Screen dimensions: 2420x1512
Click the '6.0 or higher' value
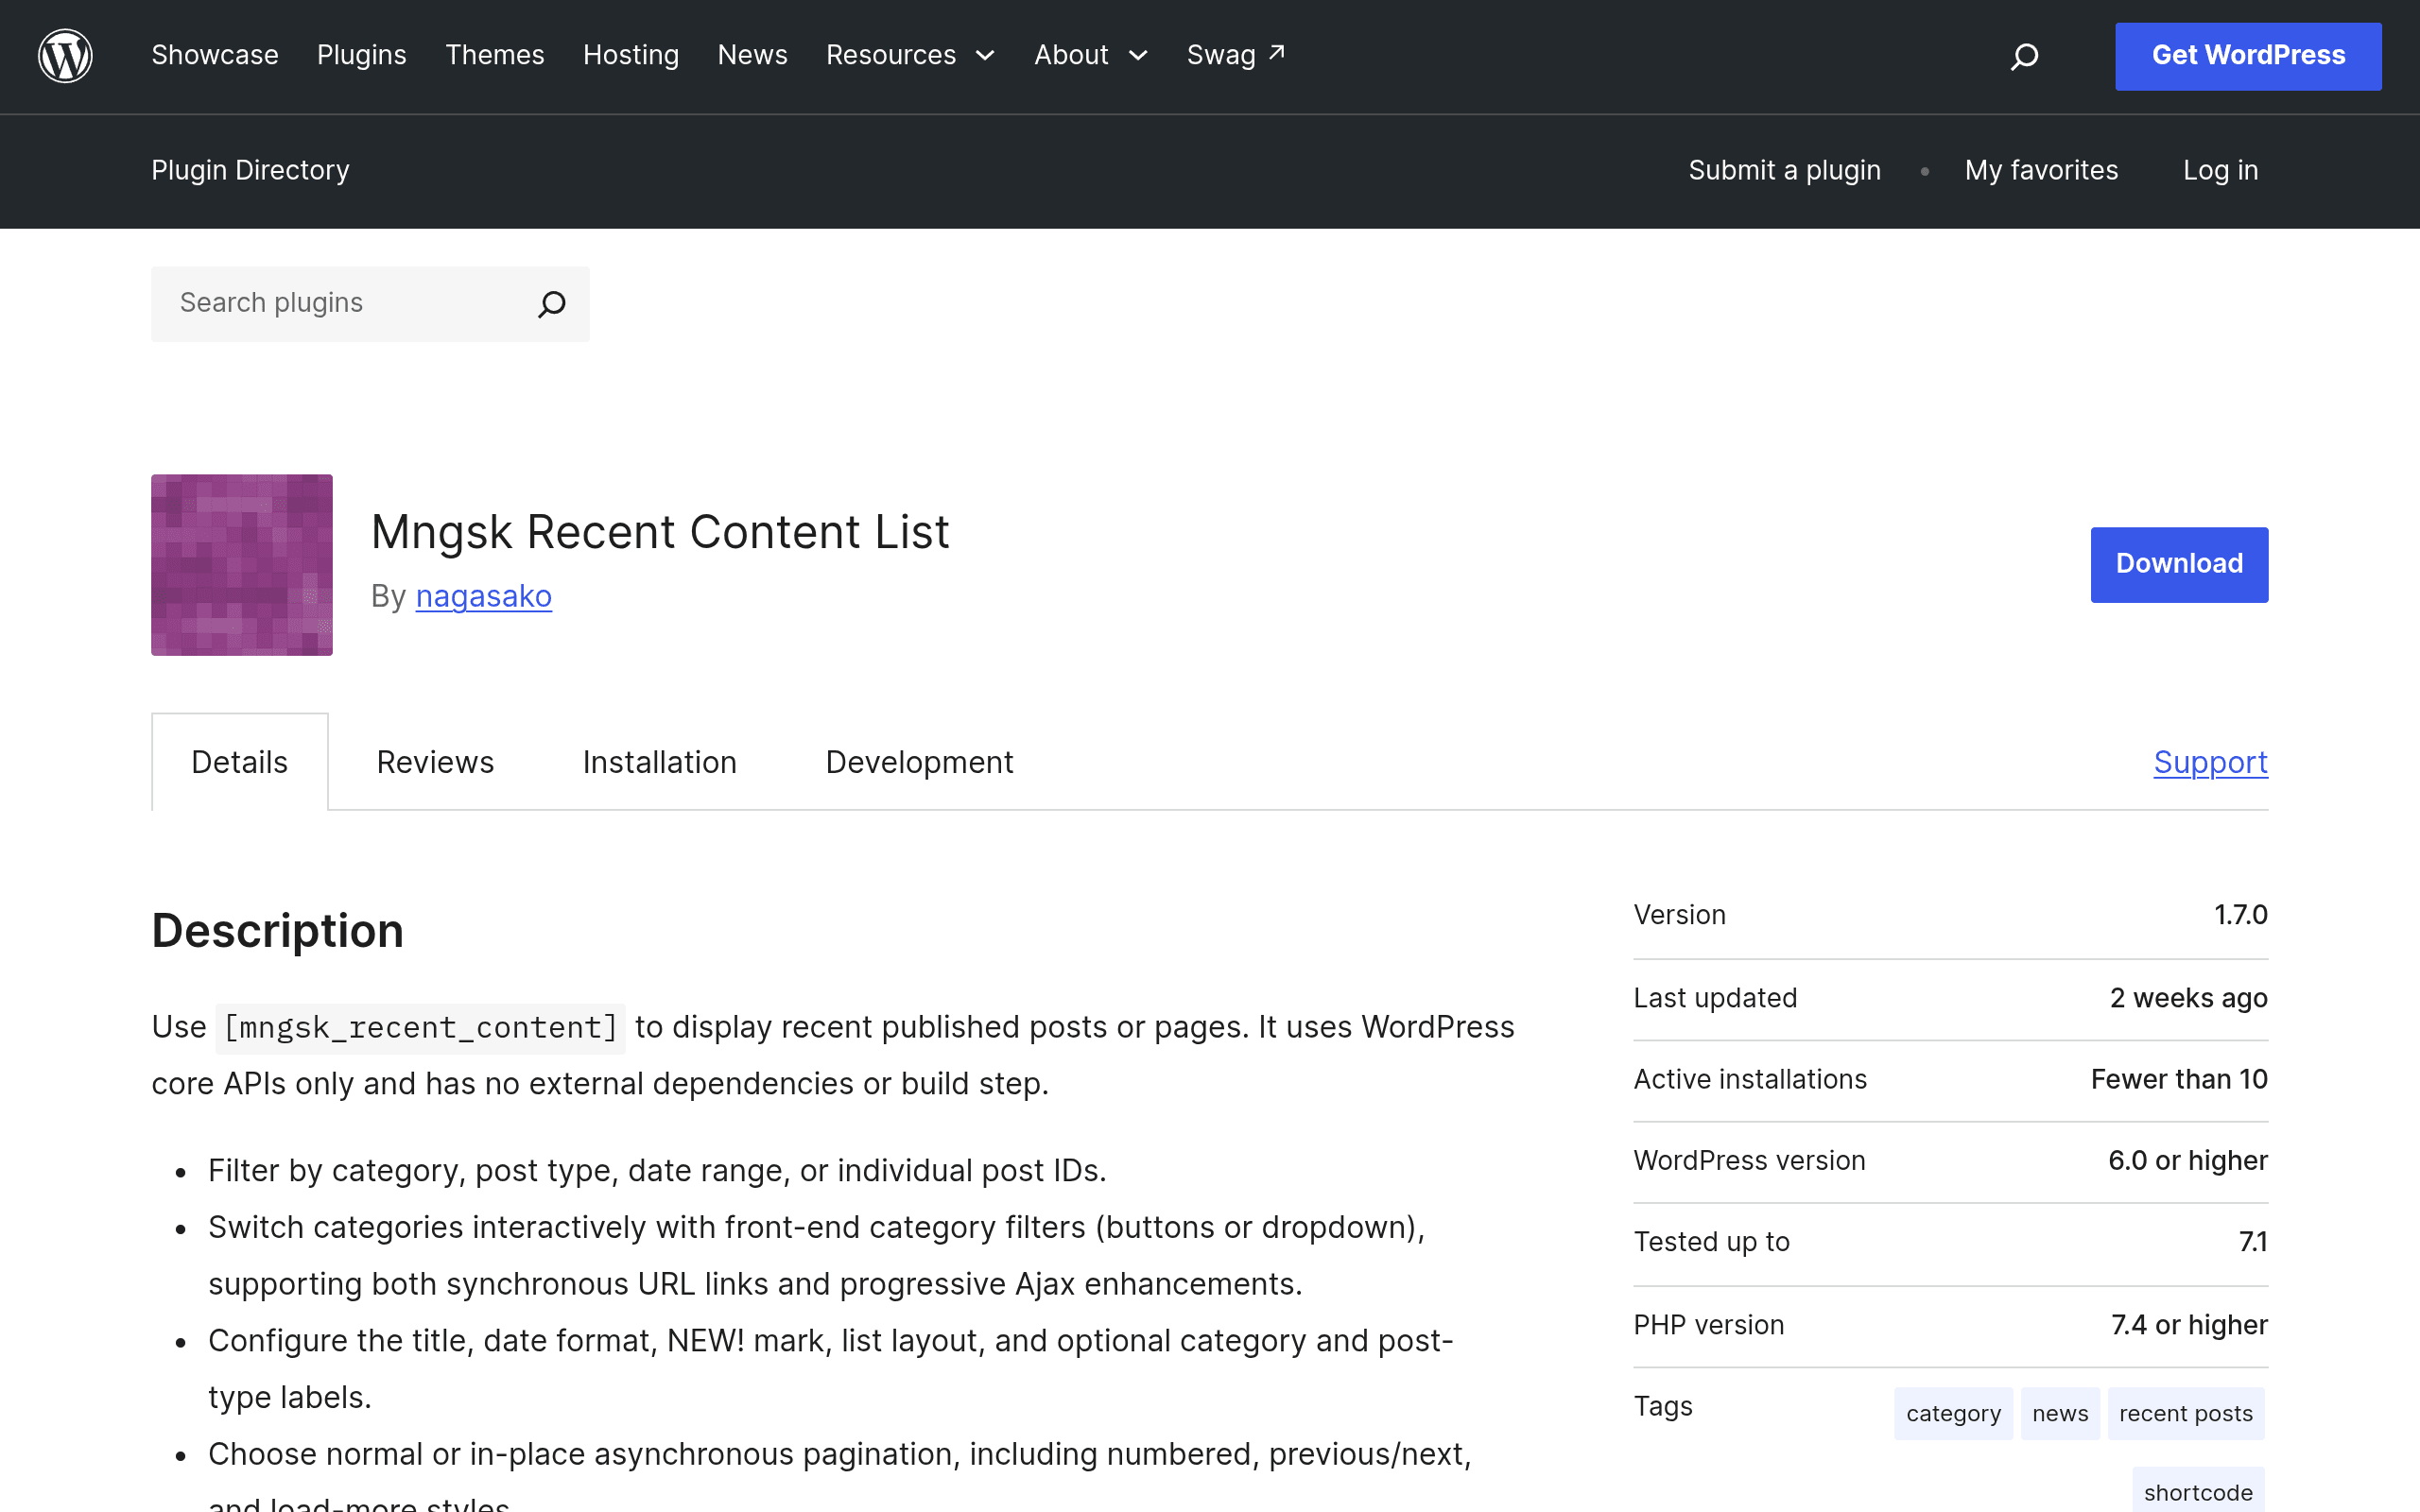(2188, 1160)
